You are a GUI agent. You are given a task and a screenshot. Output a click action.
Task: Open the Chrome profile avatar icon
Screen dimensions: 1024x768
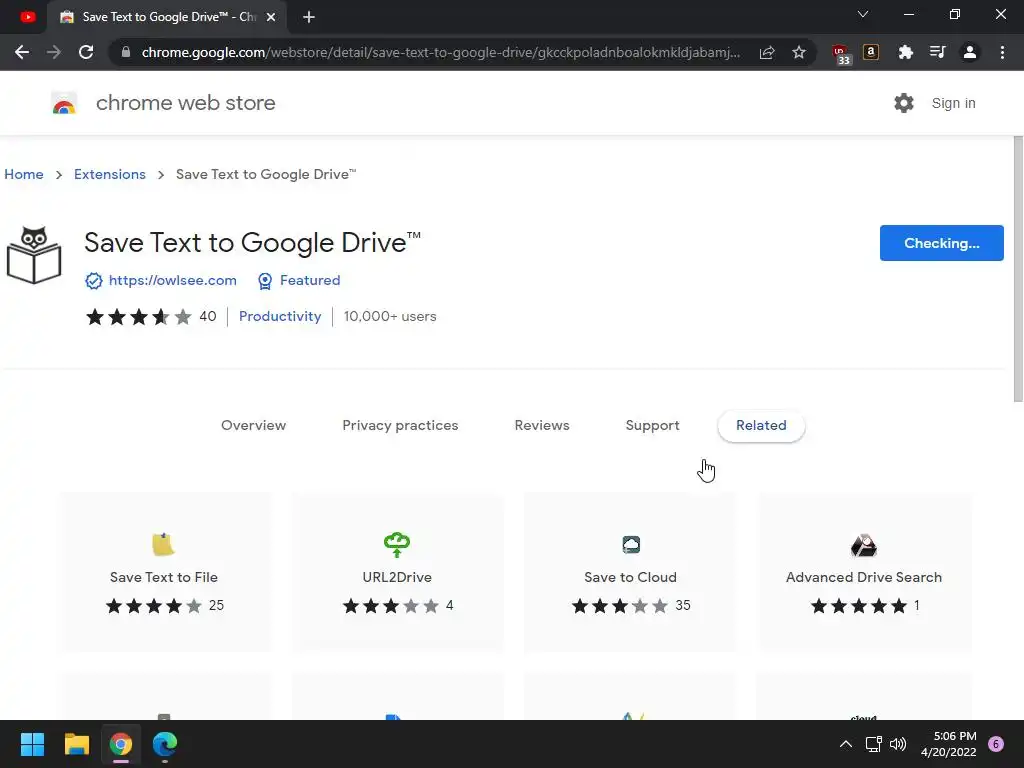coord(970,52)
